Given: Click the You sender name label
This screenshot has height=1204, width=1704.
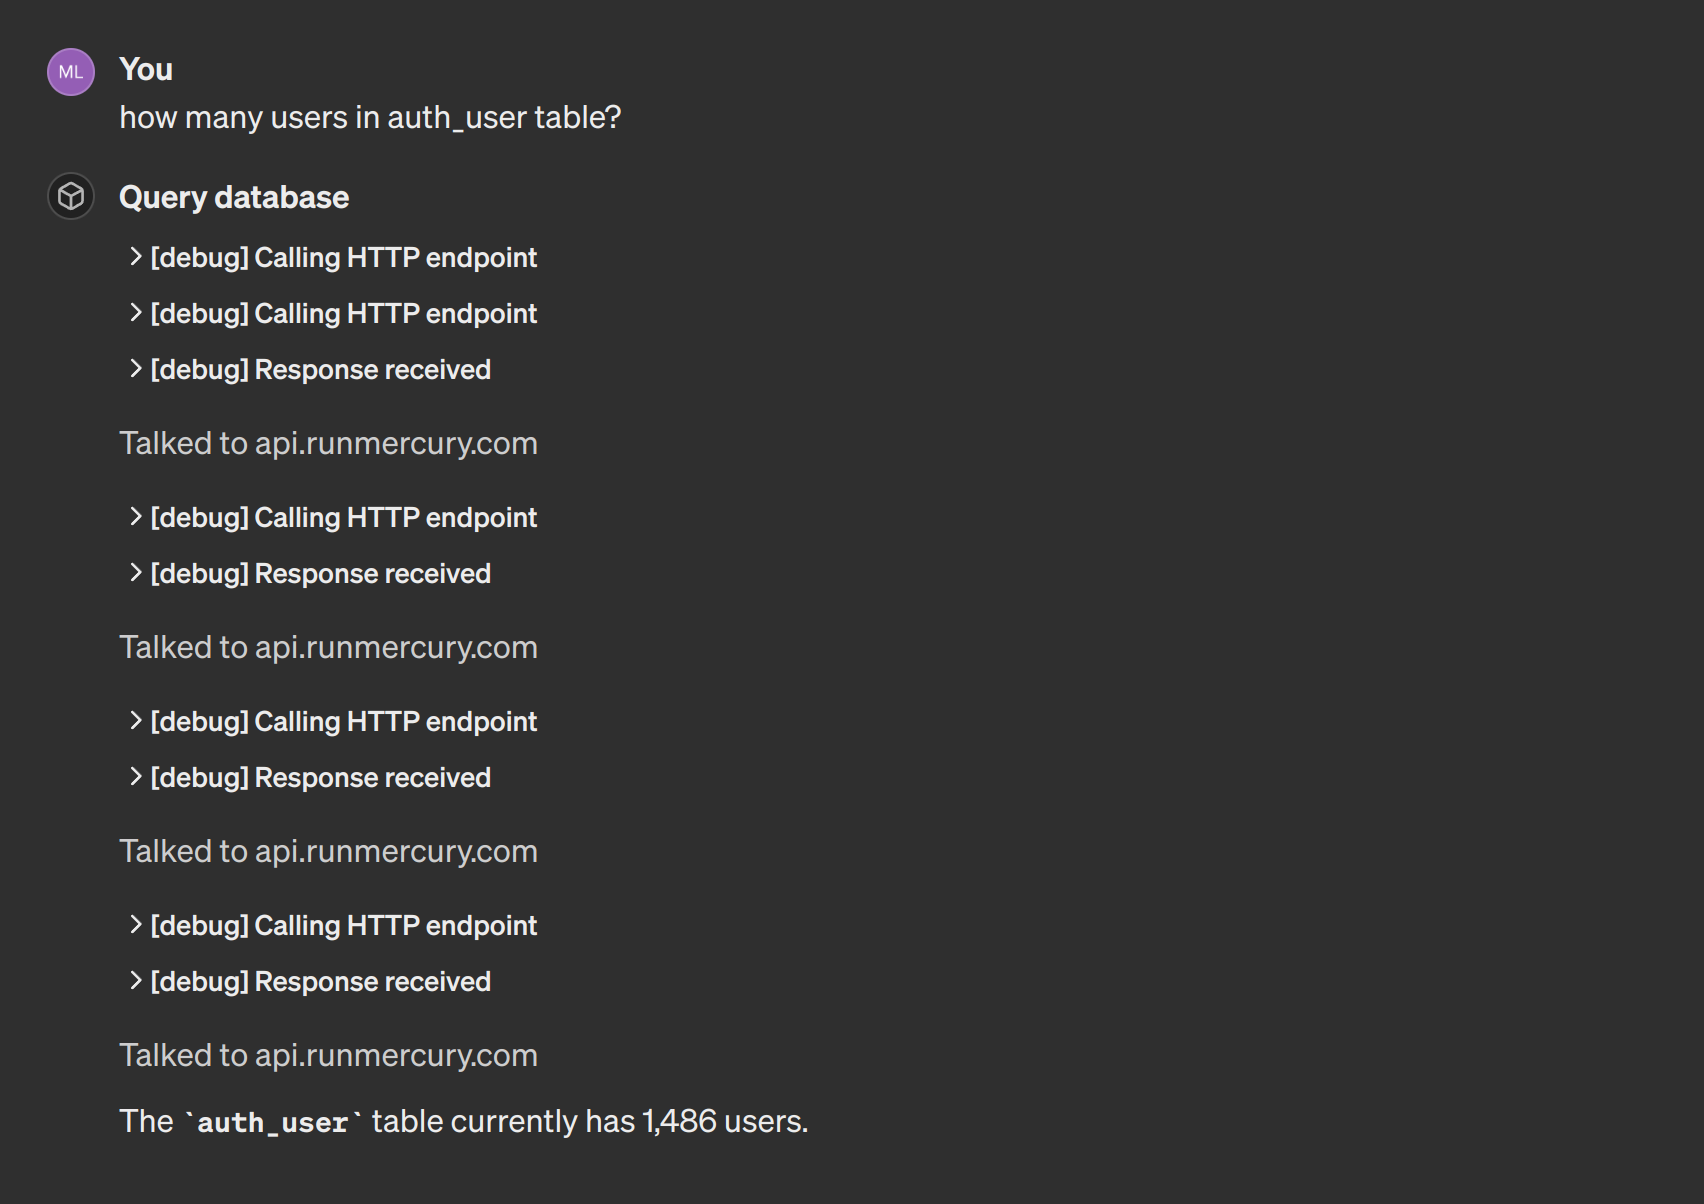Looking at the screenshot, I should (x=146, y=69).
